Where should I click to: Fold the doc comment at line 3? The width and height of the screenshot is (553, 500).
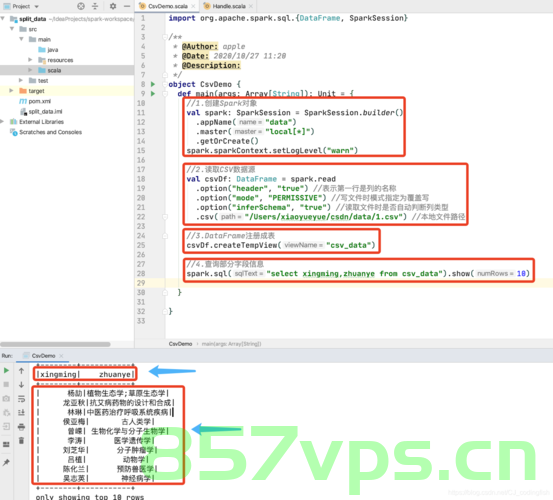(165, 37)
